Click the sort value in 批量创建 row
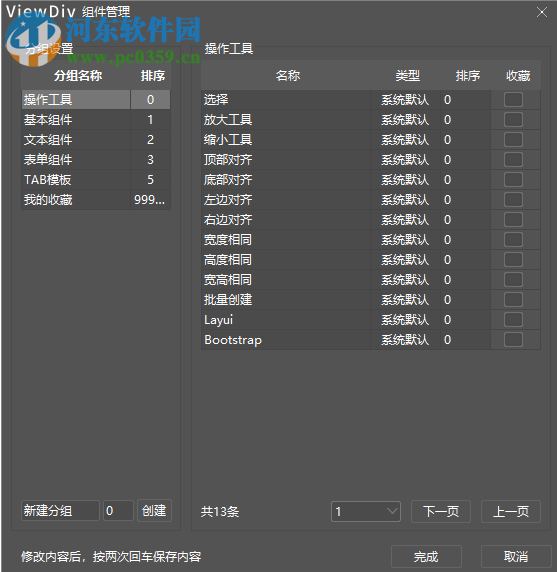Viewport: 557px width, 572px height. 465,300
